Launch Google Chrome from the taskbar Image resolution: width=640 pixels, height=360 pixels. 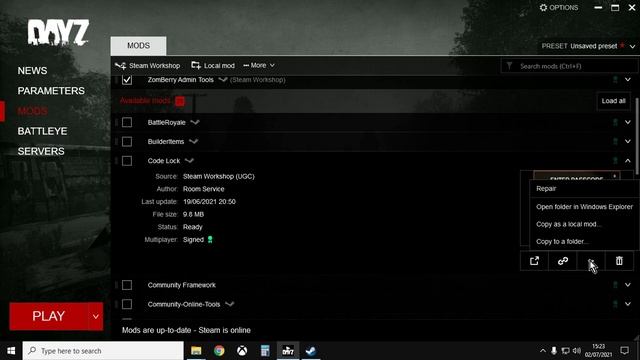tap(219, 351)
